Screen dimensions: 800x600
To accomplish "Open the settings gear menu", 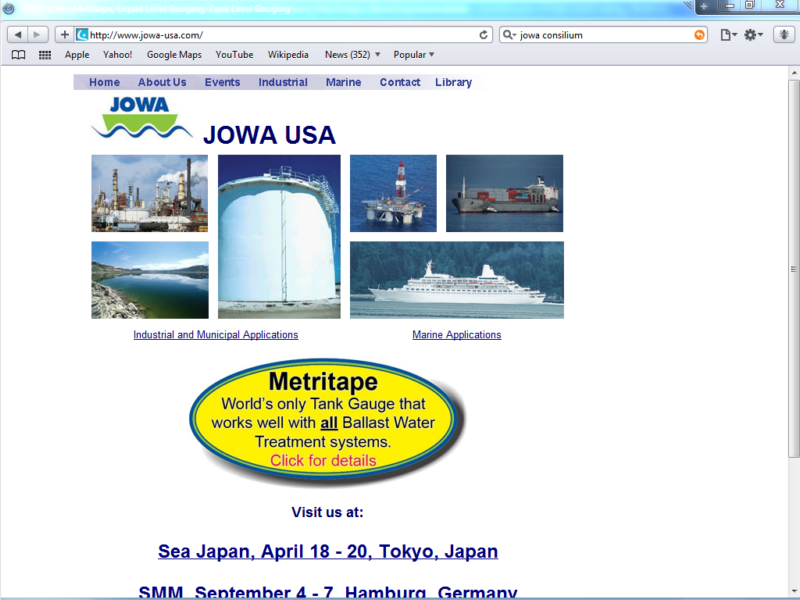I will point(753,35).
